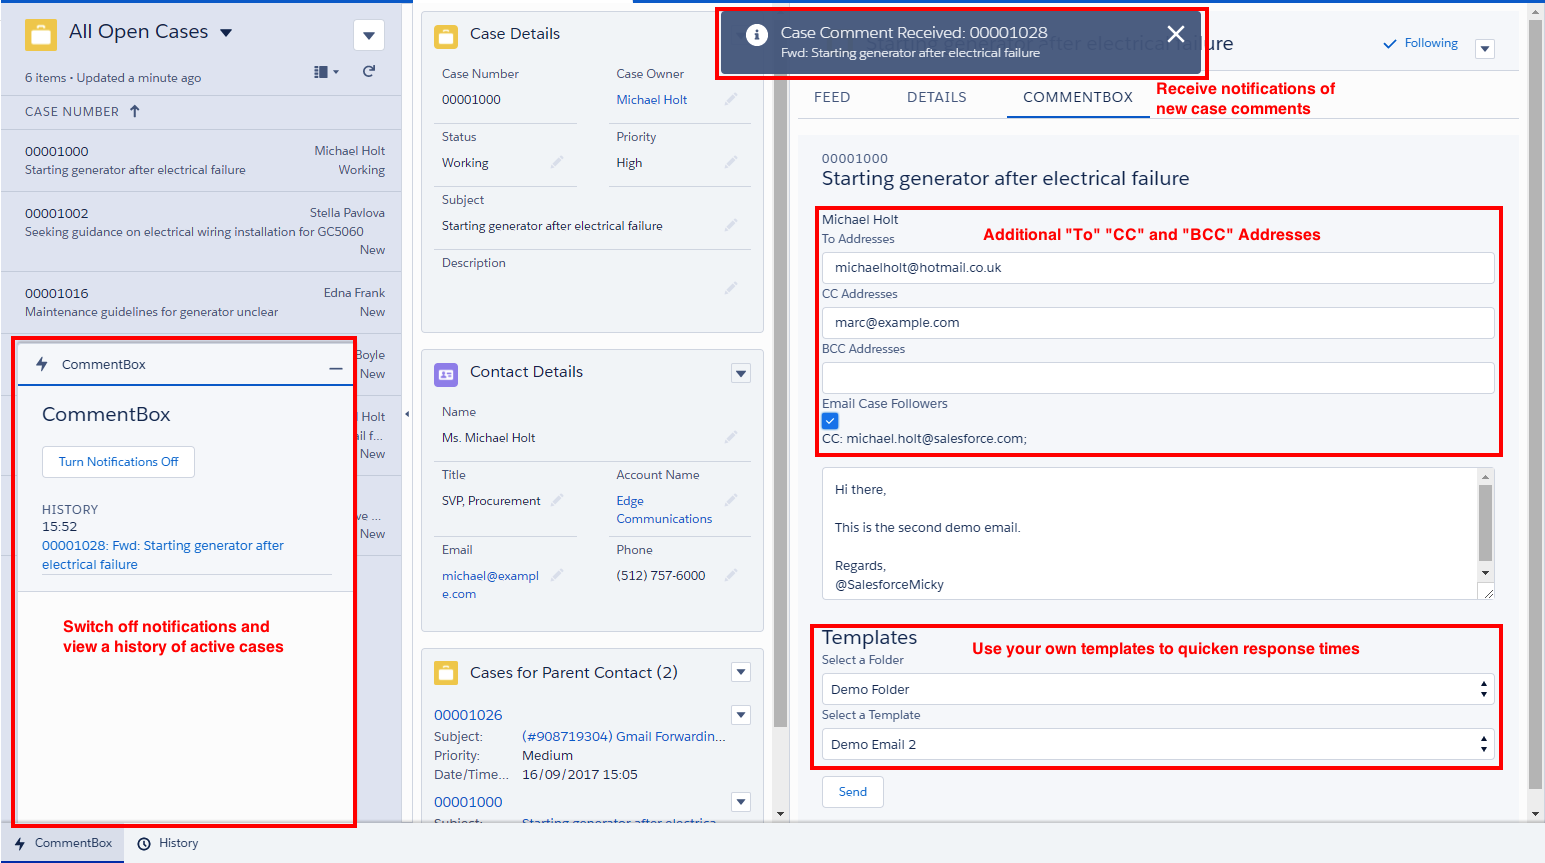Click the edit pencil beside Priority High
This screenshot has width=1545, height=863.
click(731, 162)
